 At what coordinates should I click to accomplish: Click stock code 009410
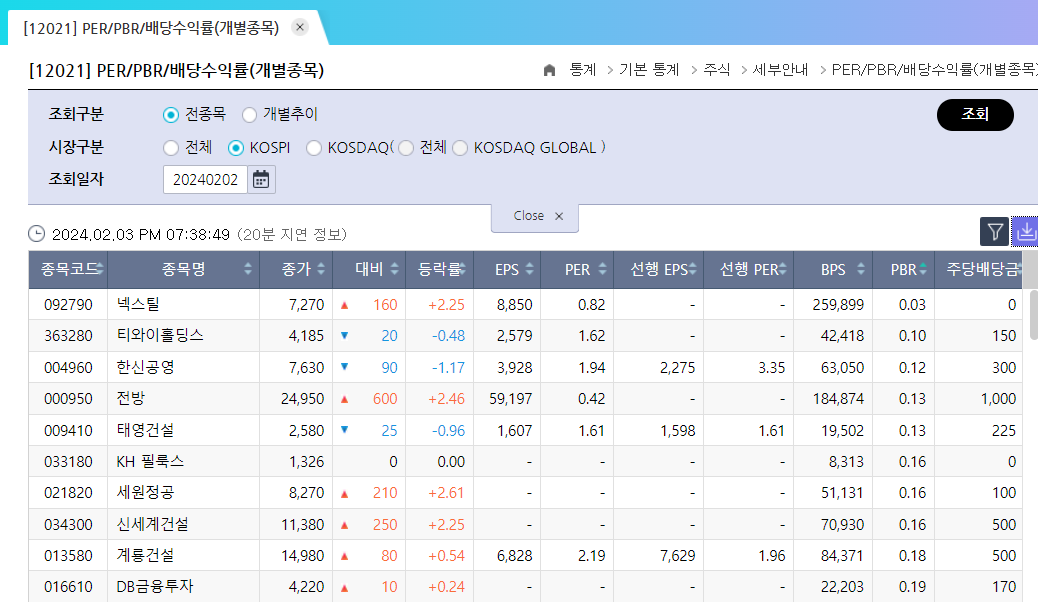68,430
